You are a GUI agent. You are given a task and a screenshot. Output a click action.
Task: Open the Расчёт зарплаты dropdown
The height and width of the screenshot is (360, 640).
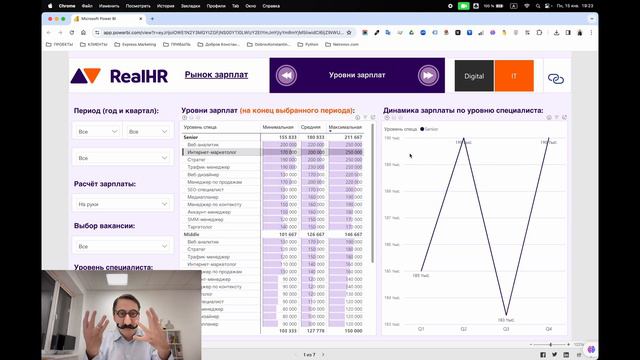click(123, 204)
